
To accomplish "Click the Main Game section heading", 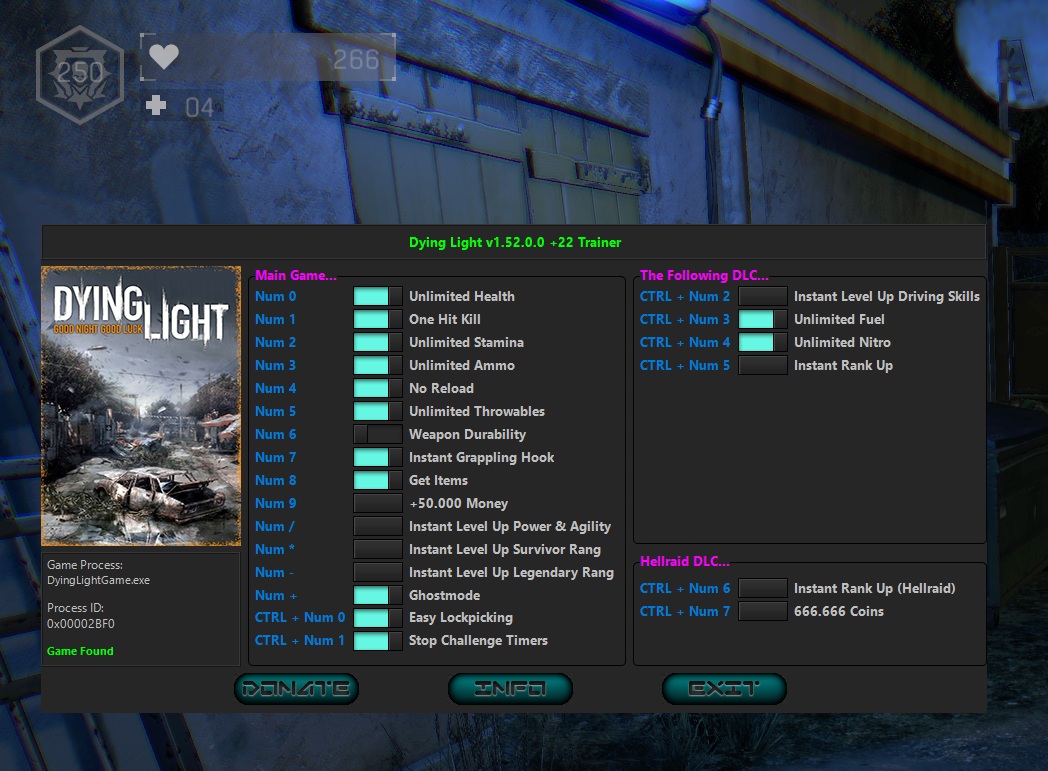I will [295, 275].
